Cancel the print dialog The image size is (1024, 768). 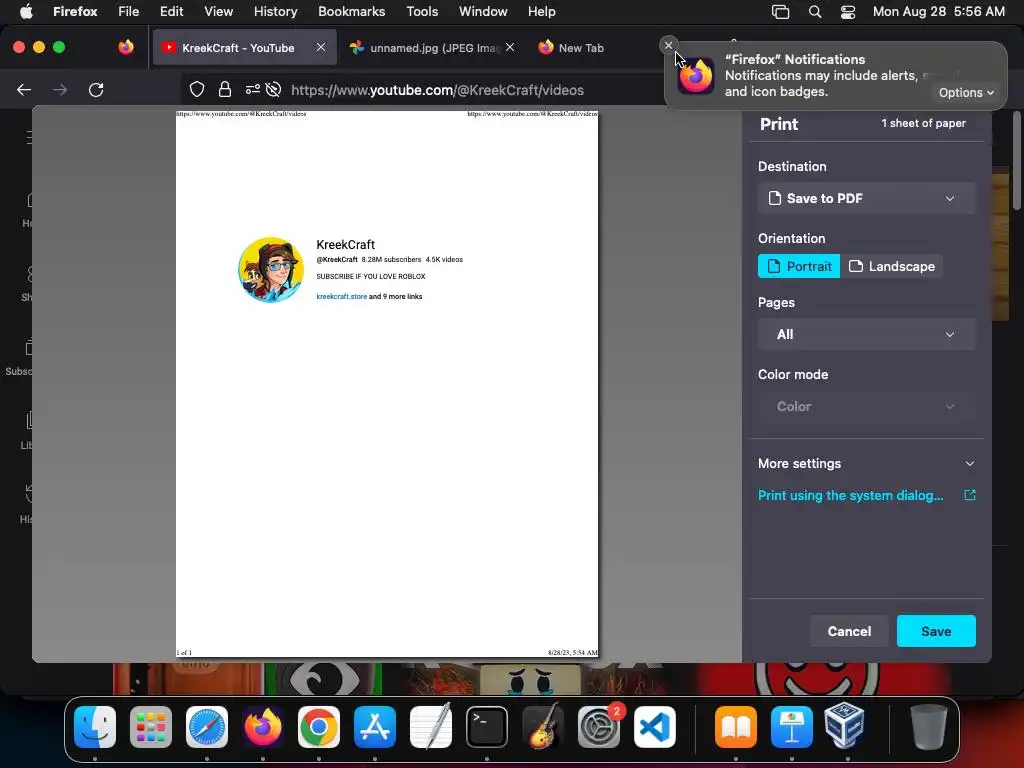pos(849,632)
